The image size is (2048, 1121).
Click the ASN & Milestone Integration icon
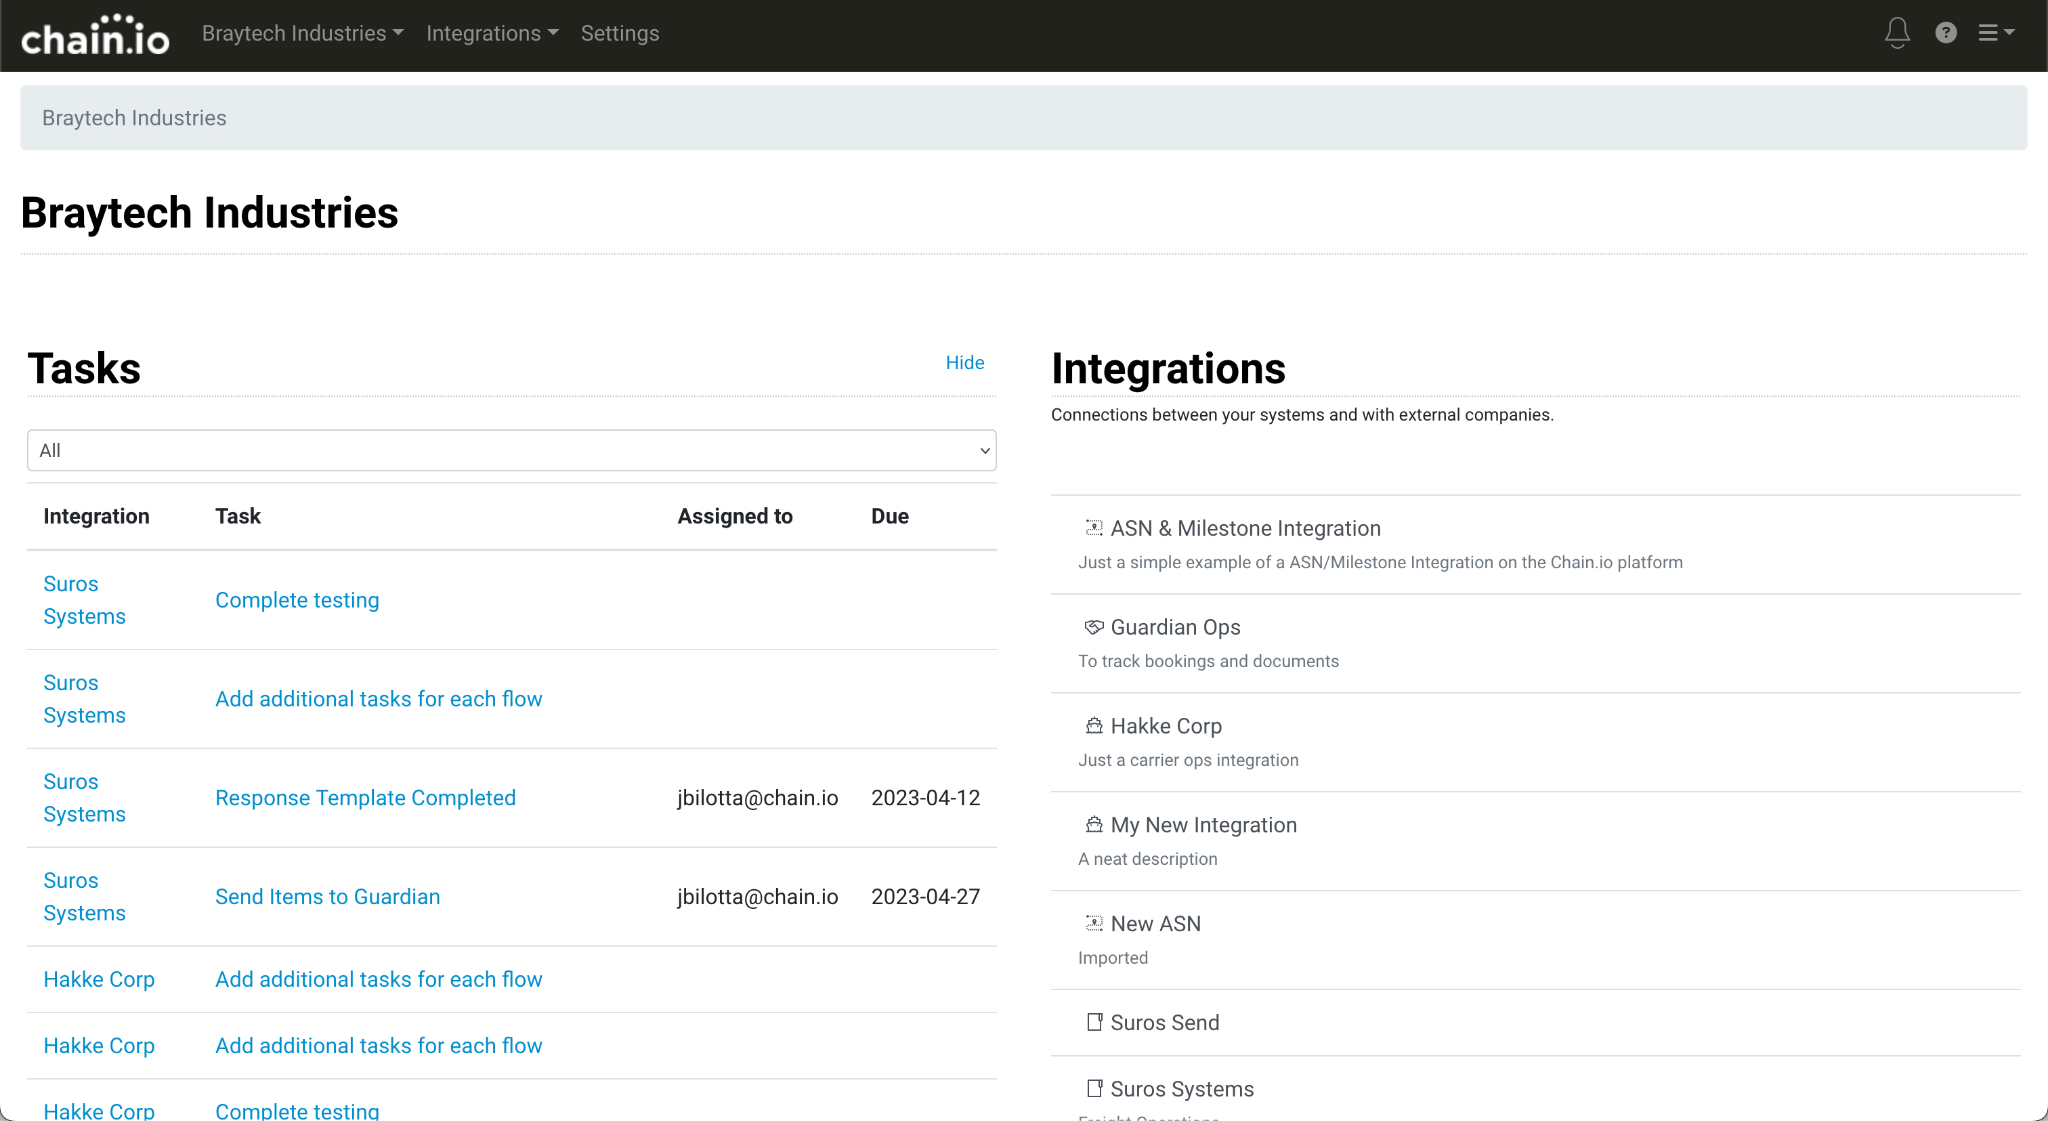pos(1094,528)
